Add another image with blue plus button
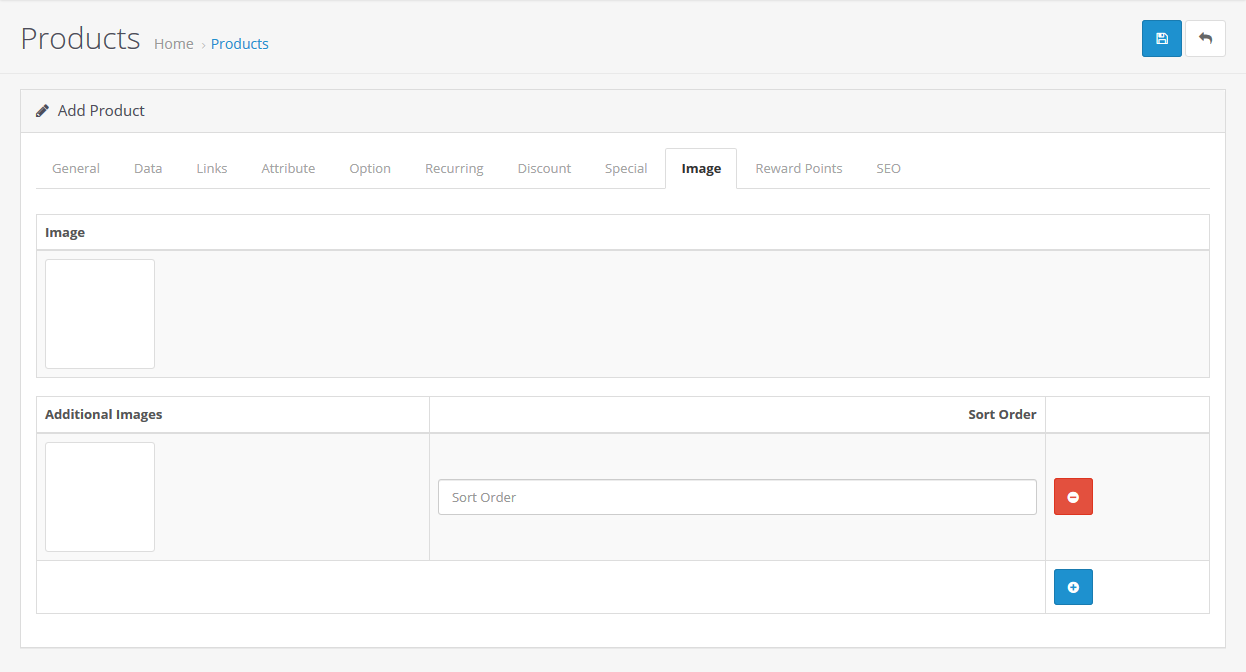 pos(1073,587)
